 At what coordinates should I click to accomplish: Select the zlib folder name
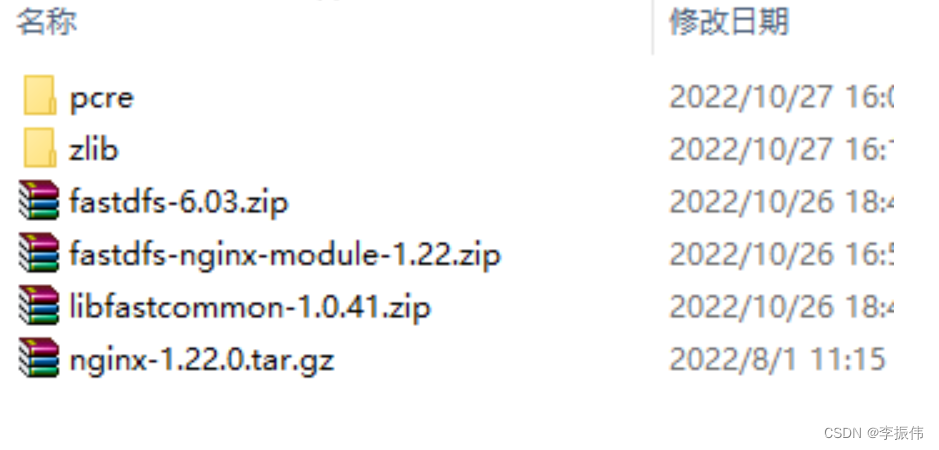[93, 149]
